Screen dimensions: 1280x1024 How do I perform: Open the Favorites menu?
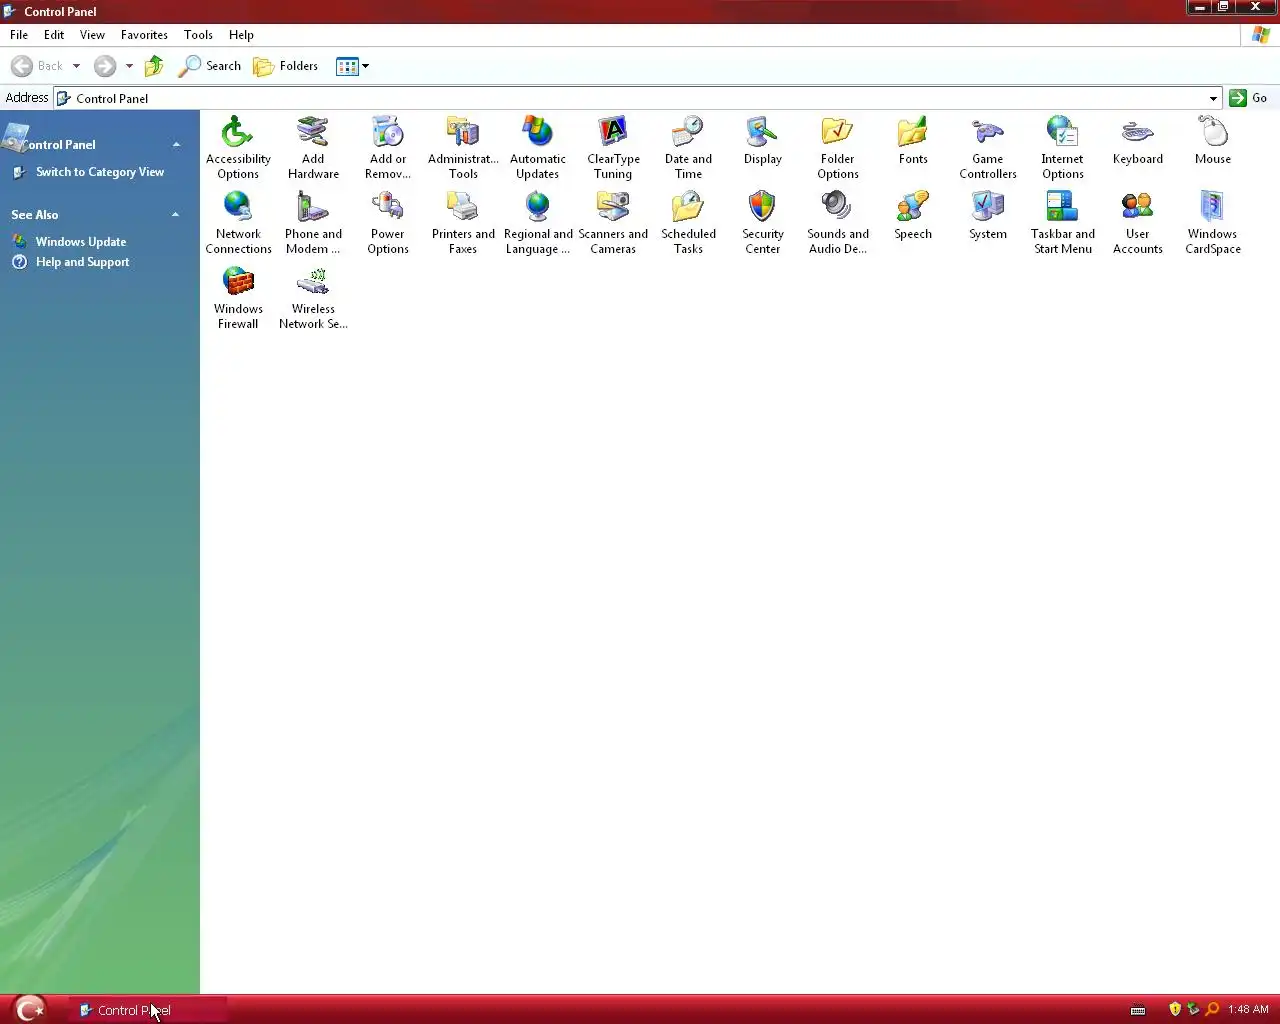pos(144,34)
